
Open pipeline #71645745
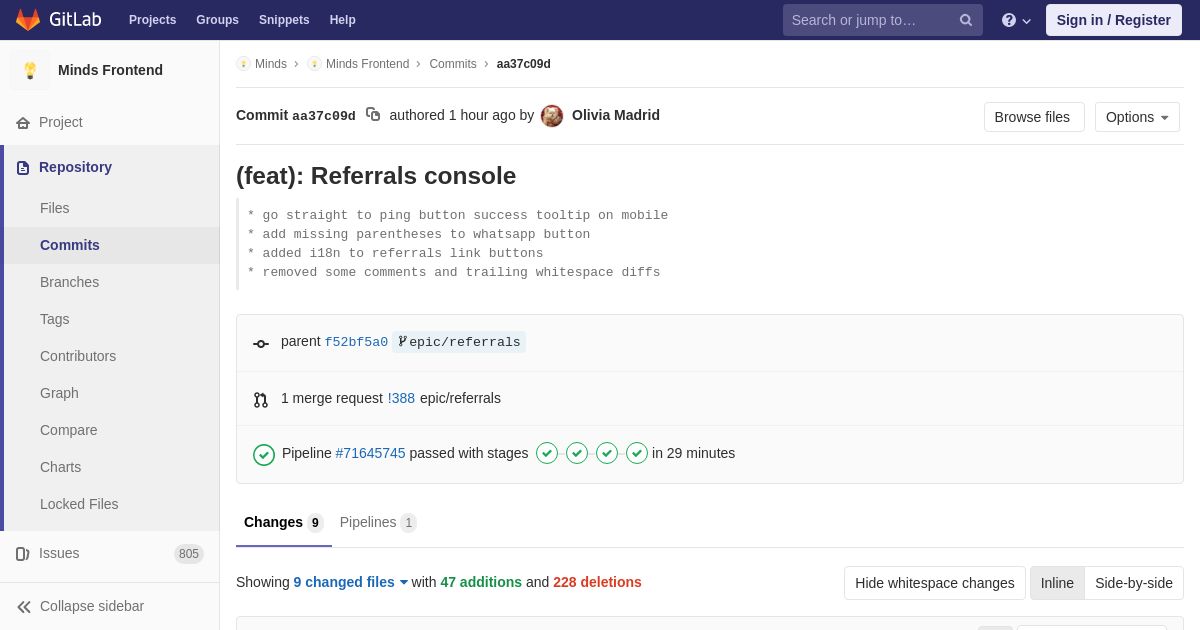pyautogui.click(x=370, y=453)
